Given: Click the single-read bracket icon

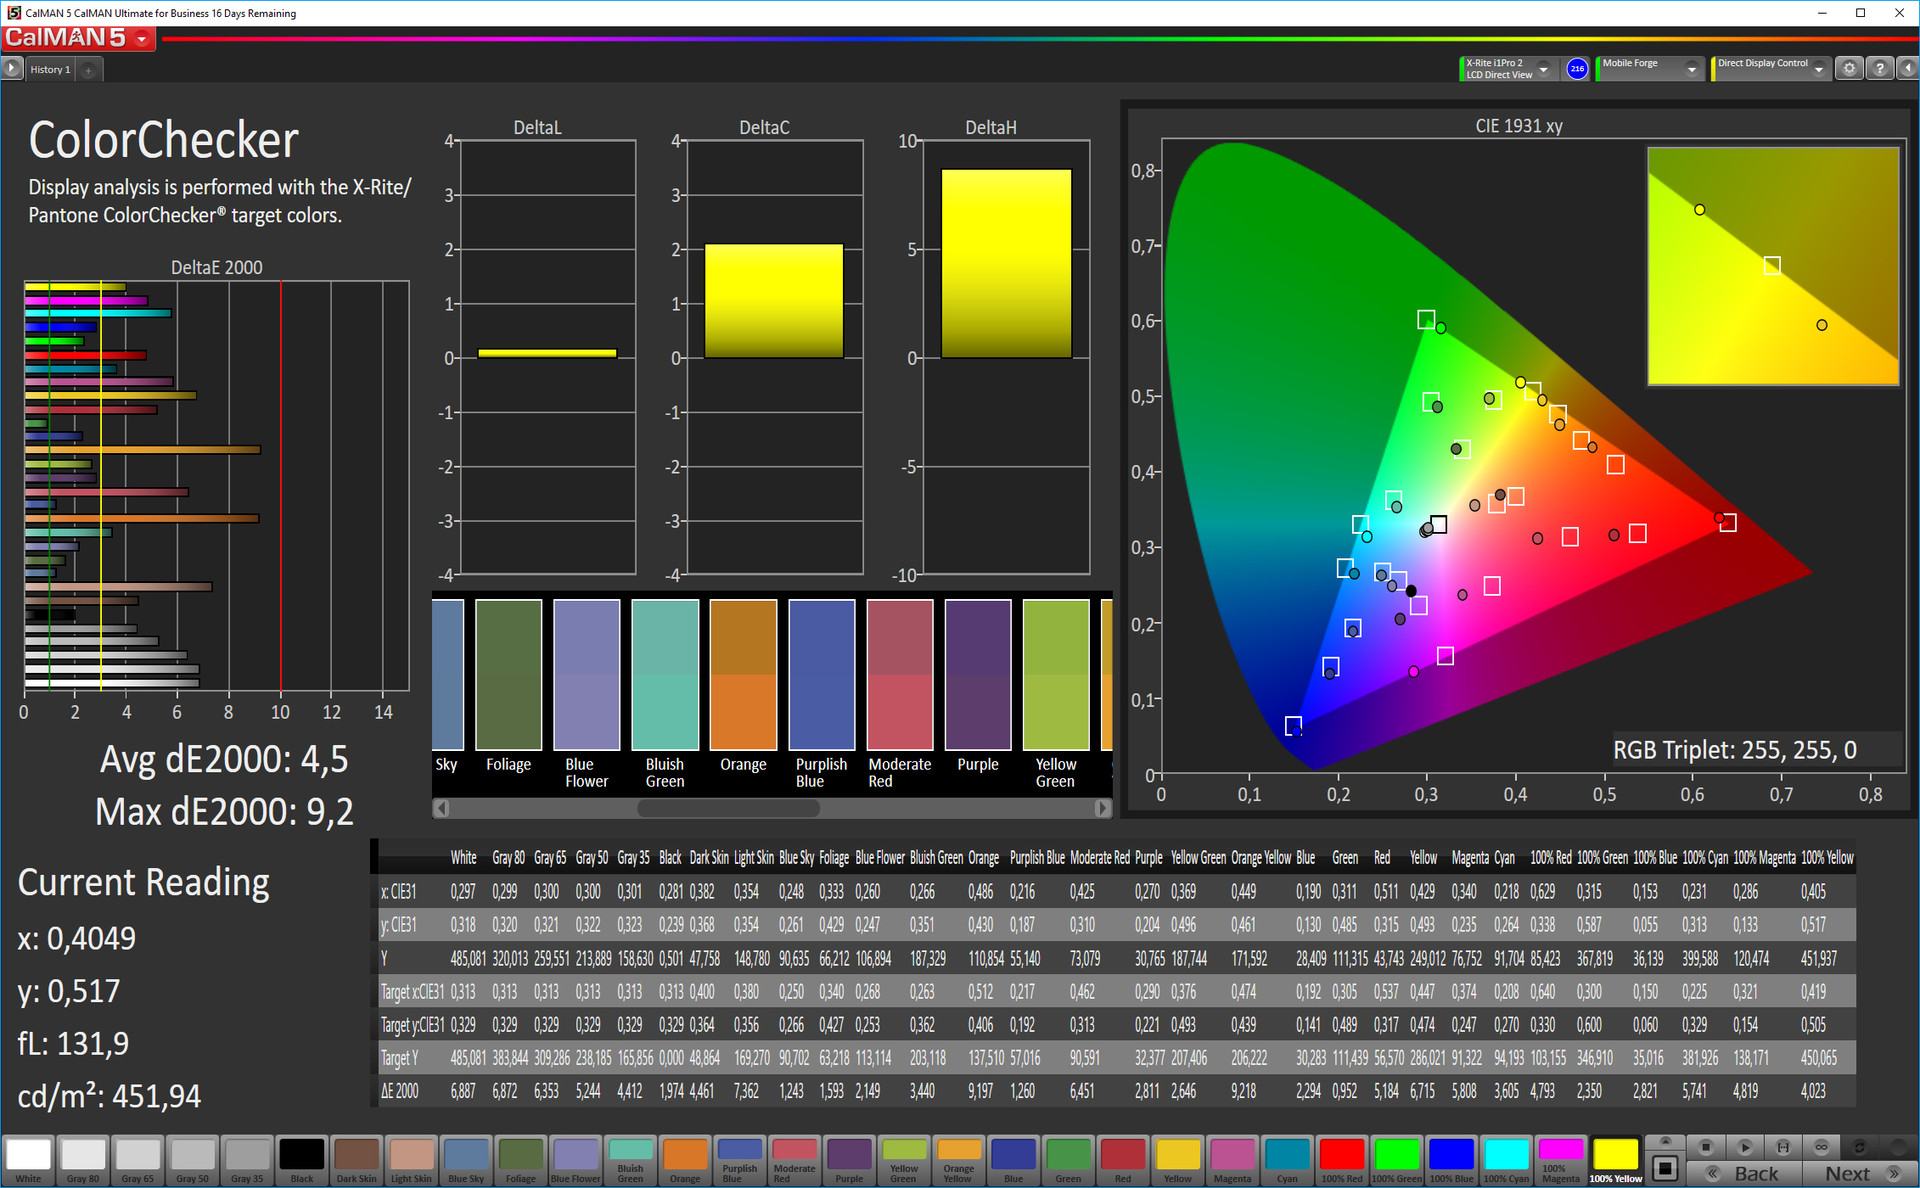Looking at the screenshot, I should 1783,1147.
